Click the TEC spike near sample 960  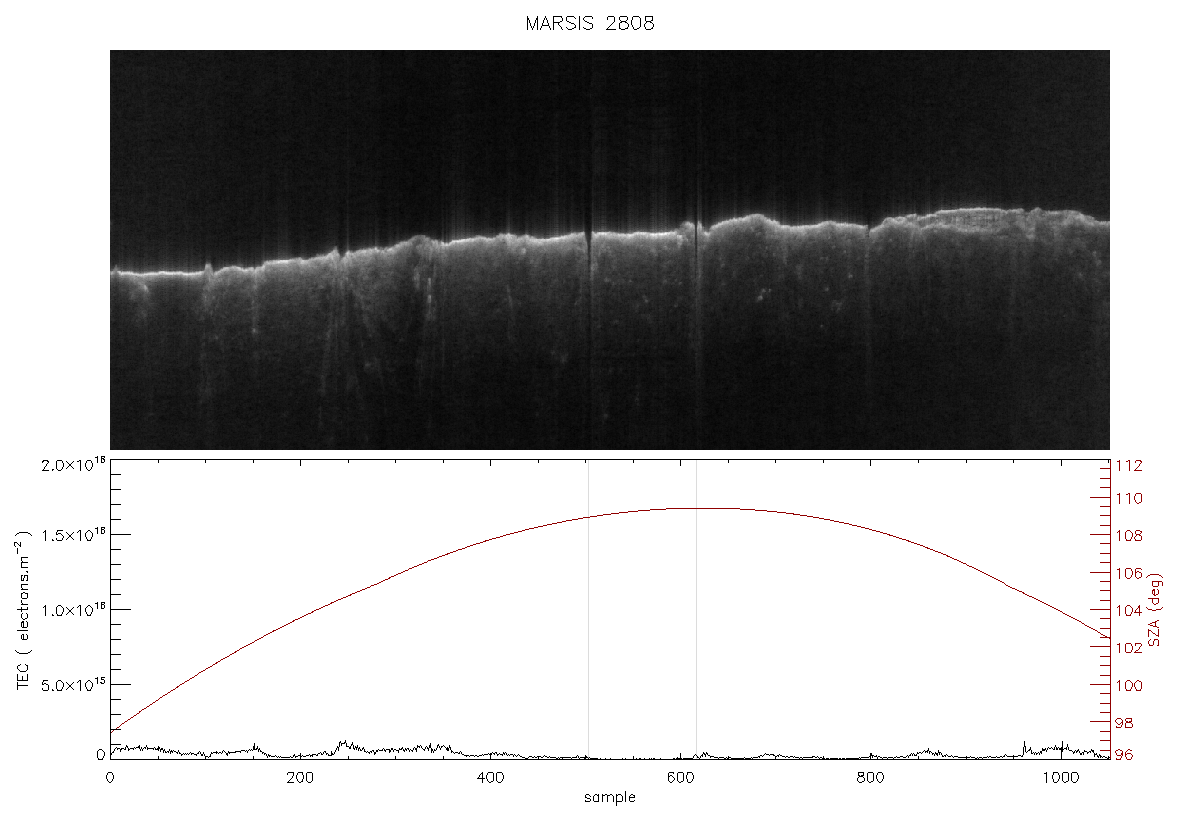[x=1024, y=745]
